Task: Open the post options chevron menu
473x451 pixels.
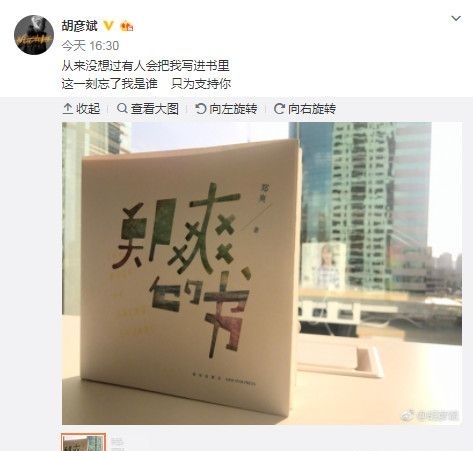Action: point(456,19)
